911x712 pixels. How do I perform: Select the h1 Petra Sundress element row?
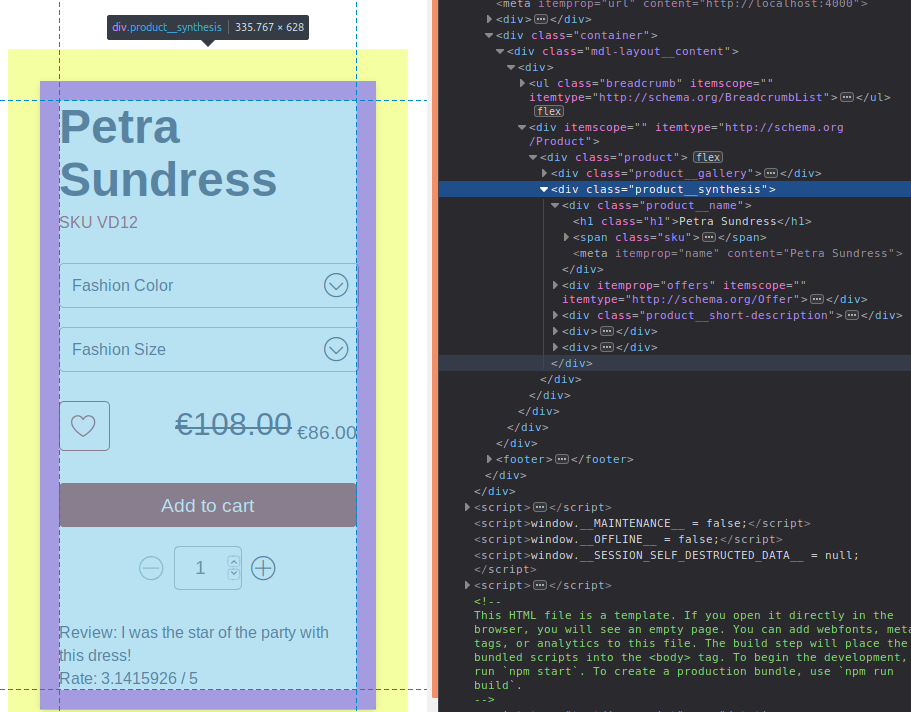pos(692,221)
